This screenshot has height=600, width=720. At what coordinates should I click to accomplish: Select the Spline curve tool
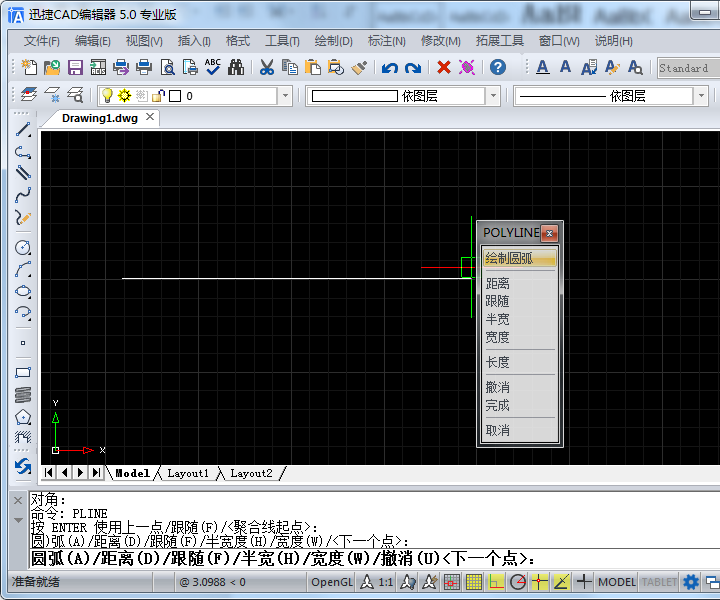[x=23, y=195]
